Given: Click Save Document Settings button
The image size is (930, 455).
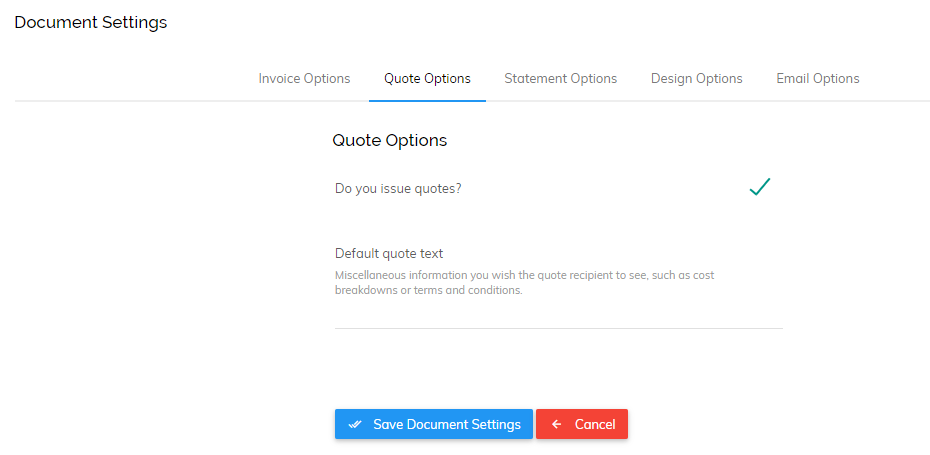Looking at the screenshot, I should [434, 424].
